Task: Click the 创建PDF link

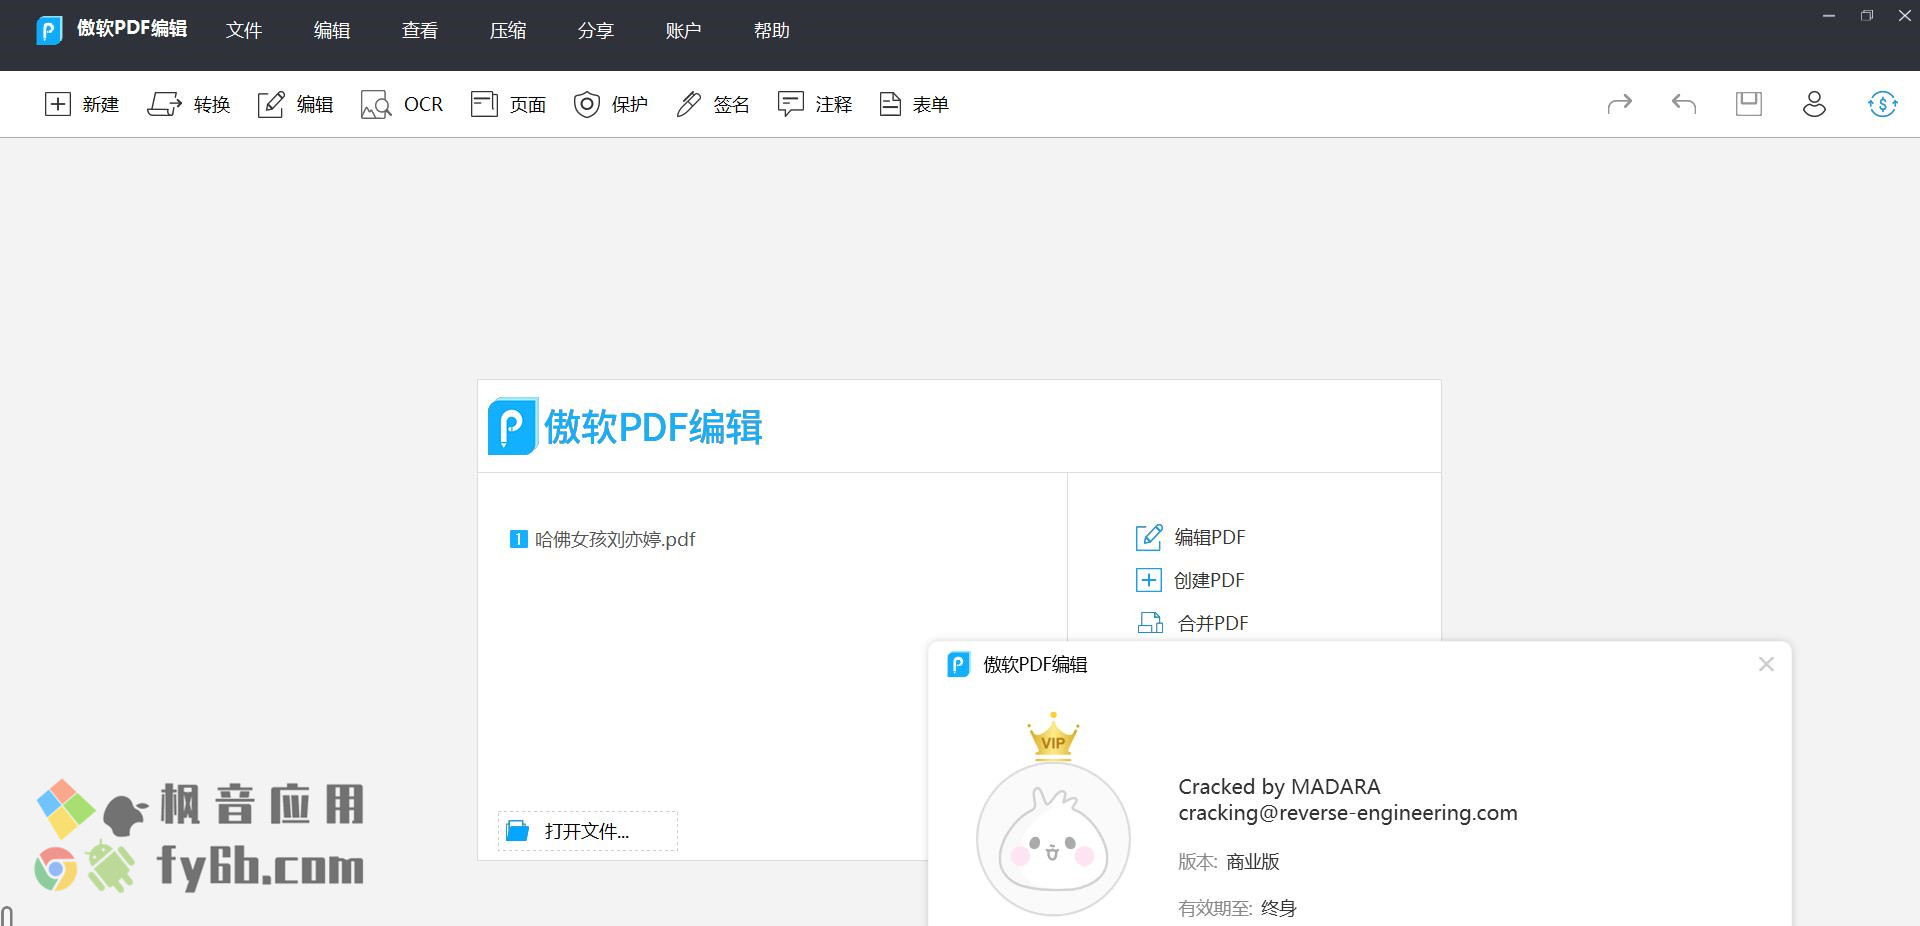Action: (1209, 580)
